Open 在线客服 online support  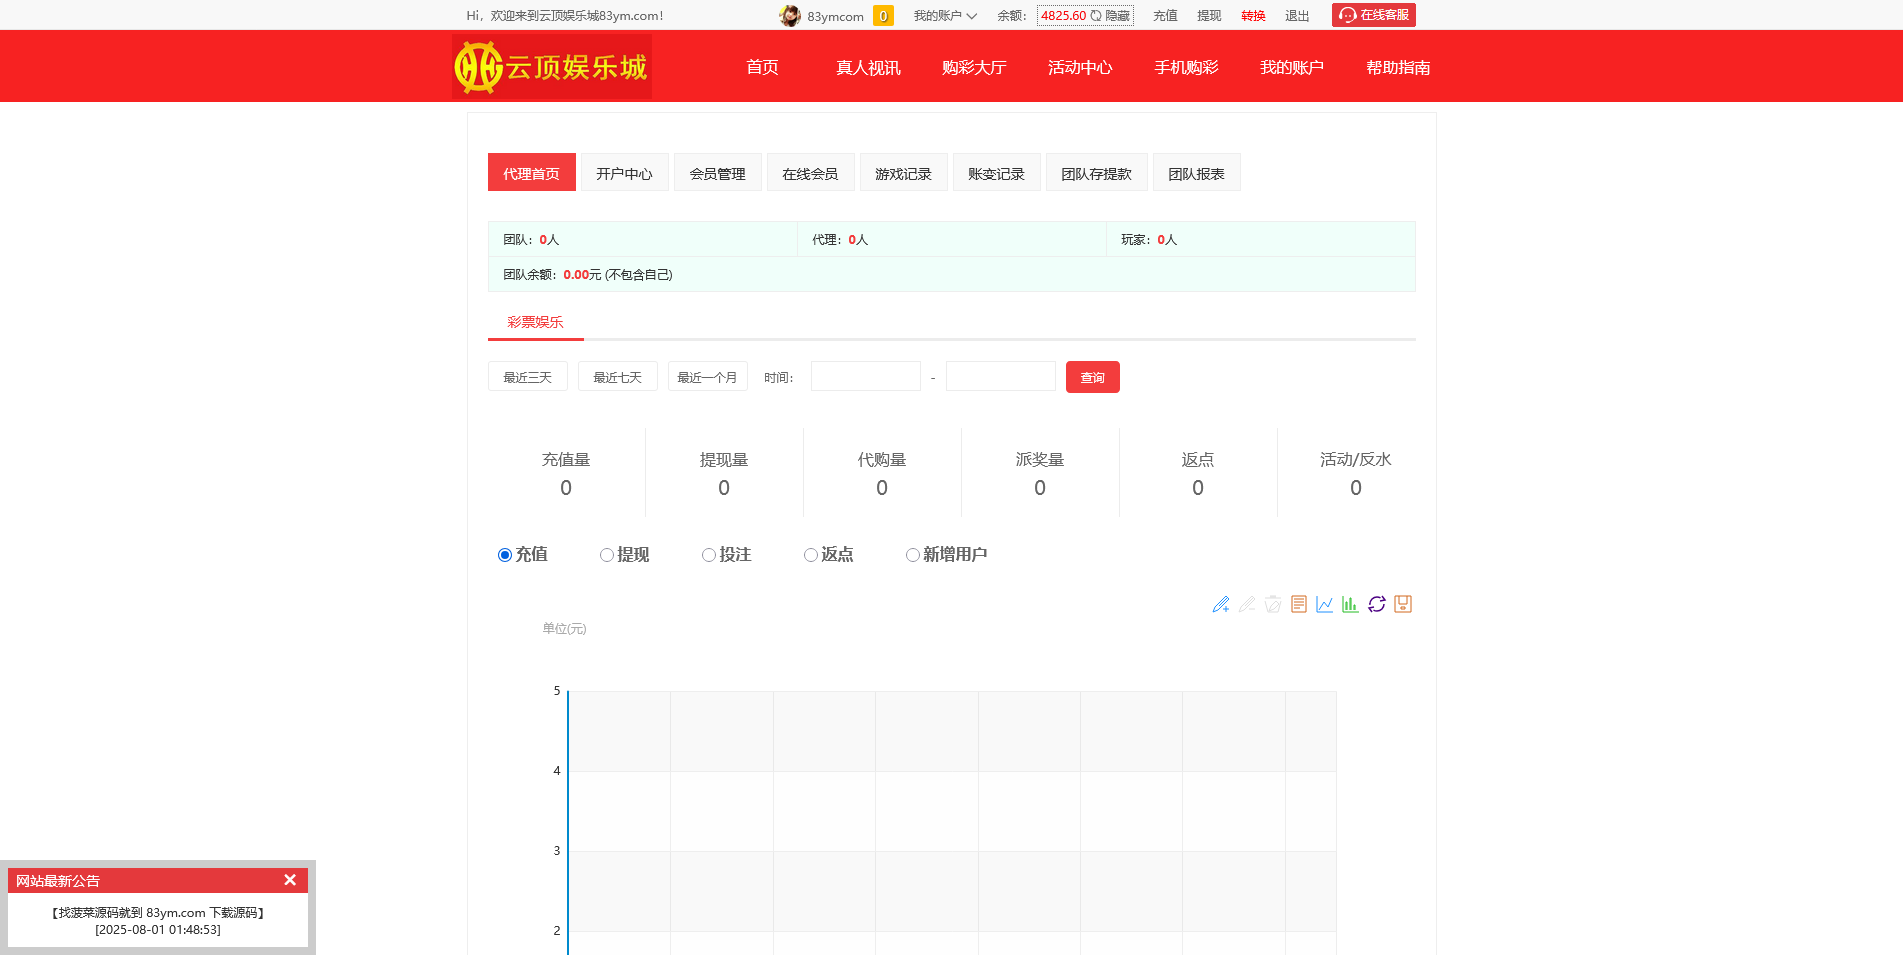[x=1373, y=15]
